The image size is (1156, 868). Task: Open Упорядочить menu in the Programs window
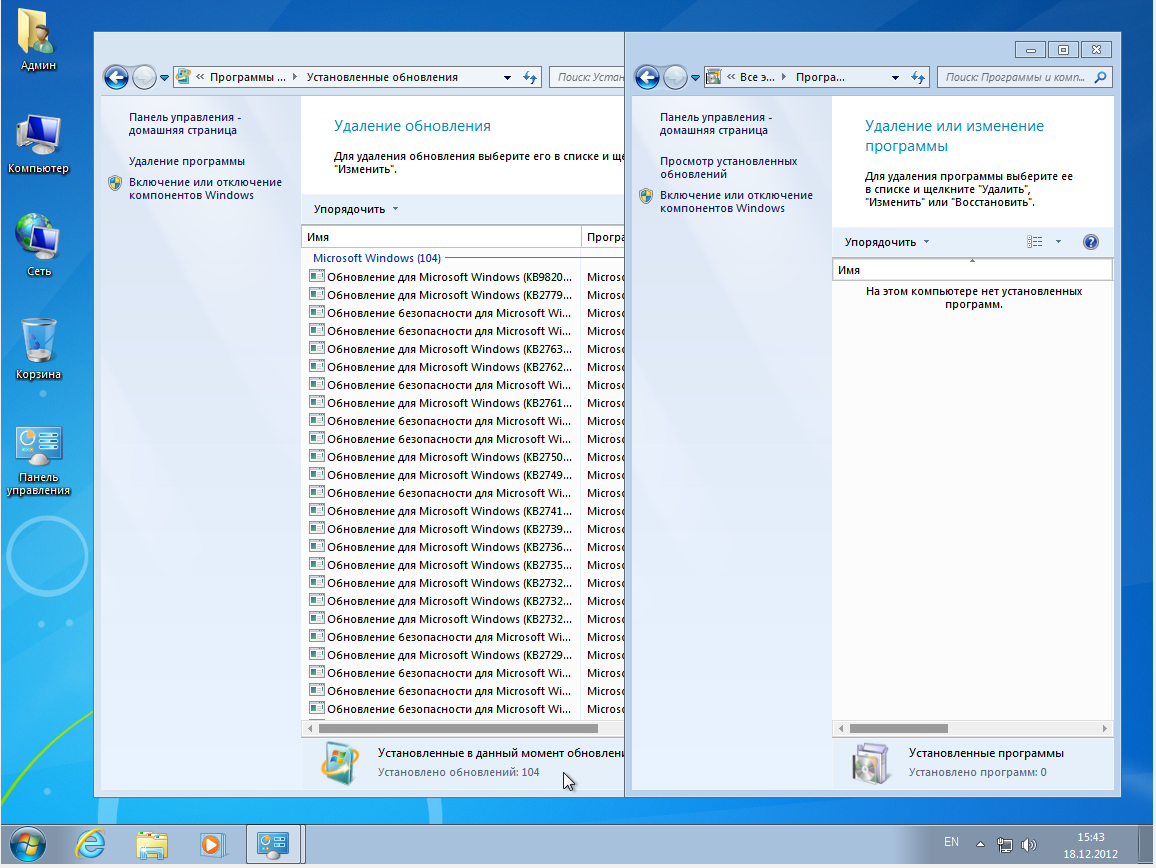(887, 243)
